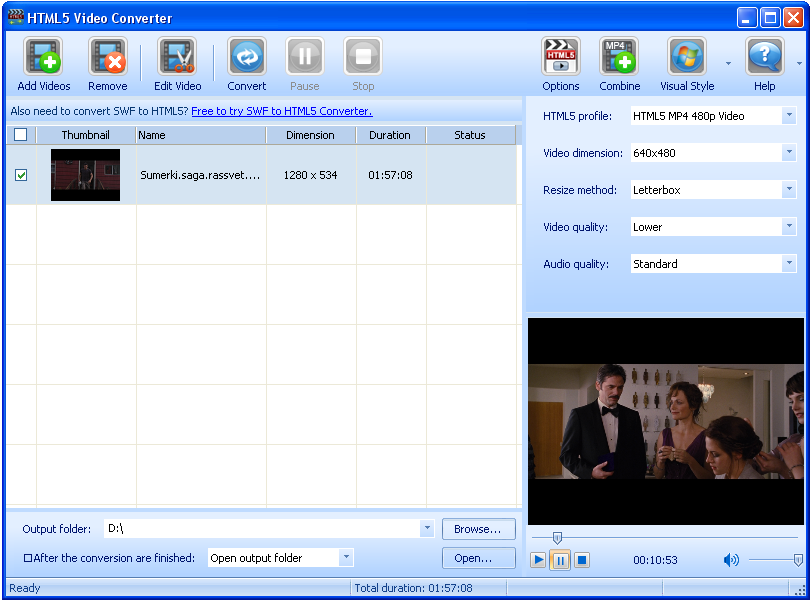Click the Name column header

tap(201, 135)
